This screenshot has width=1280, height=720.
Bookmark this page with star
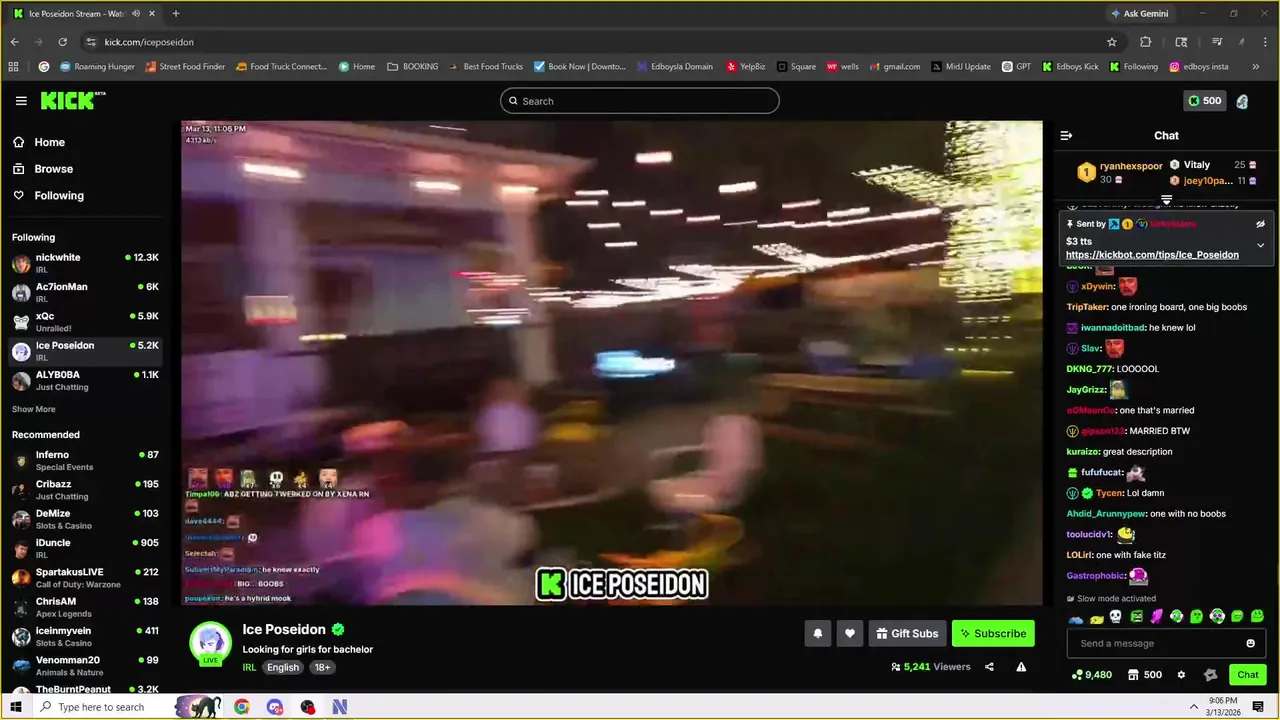1111,42
